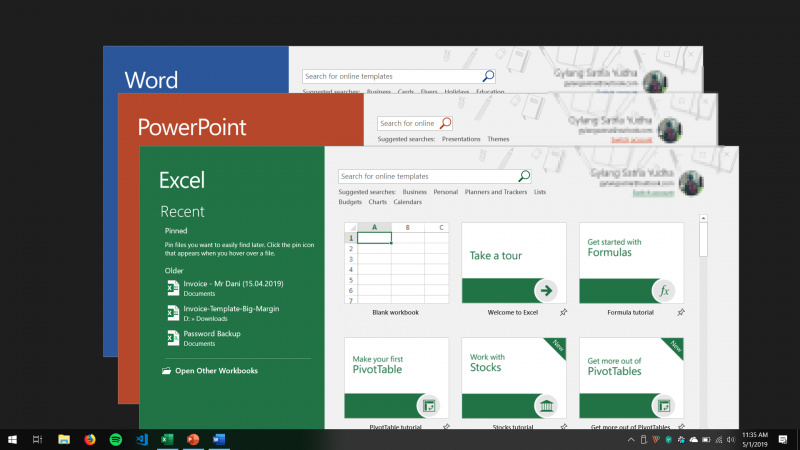
Task: Click the Invoice-Template-Big-Margin file icon
Action: point(173,313)
